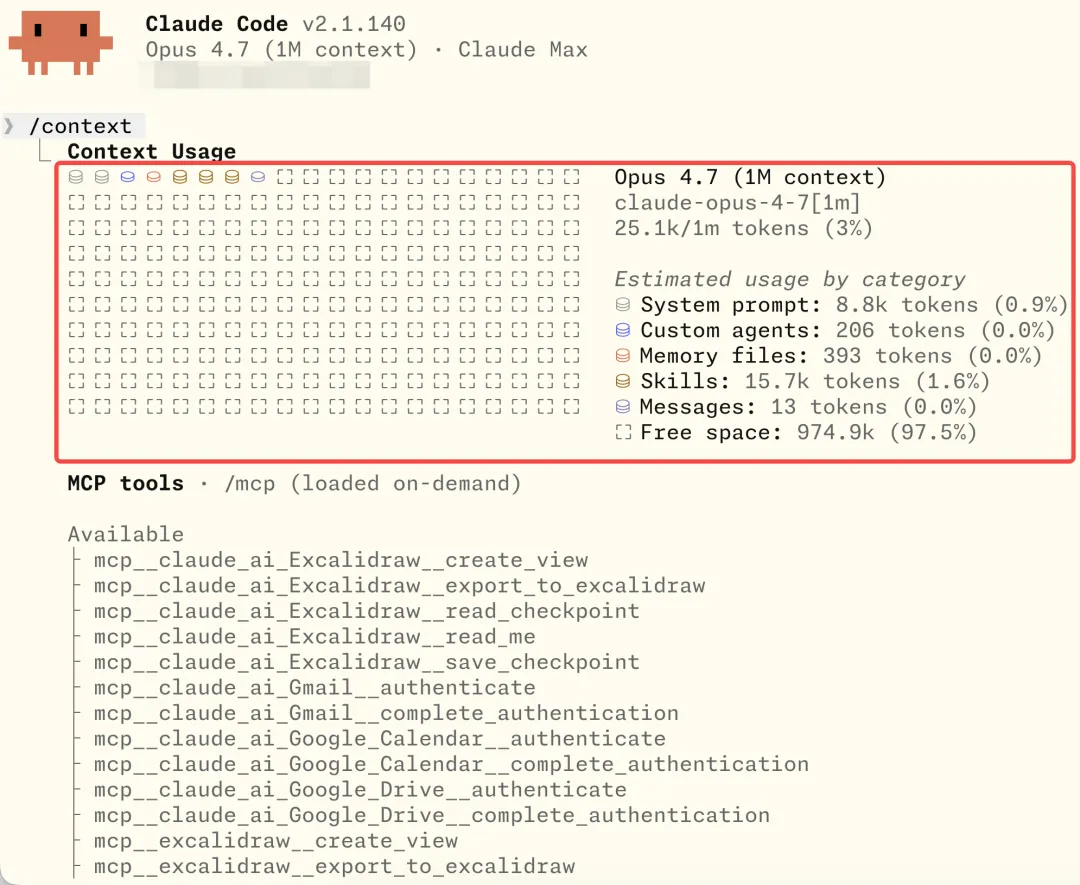Click the claude-opus-4-7[1m] model identifier
1080x885 pixels.
click(737, 202)
